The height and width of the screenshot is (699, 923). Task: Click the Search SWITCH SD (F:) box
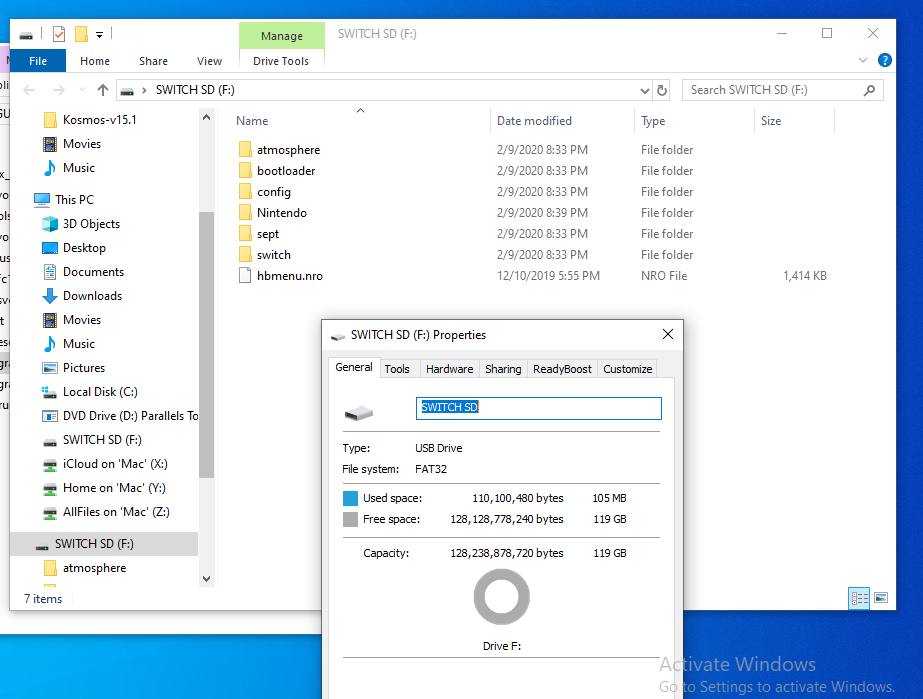tap(782, 90)
